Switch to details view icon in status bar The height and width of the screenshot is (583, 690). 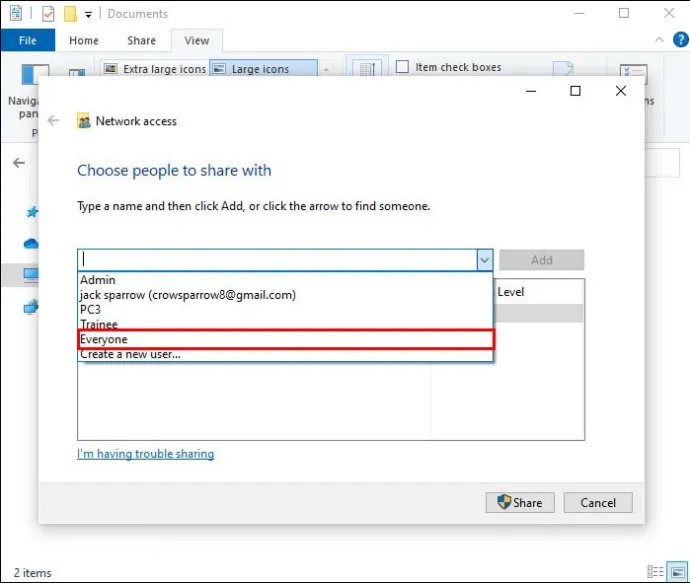tap(655, 572)
